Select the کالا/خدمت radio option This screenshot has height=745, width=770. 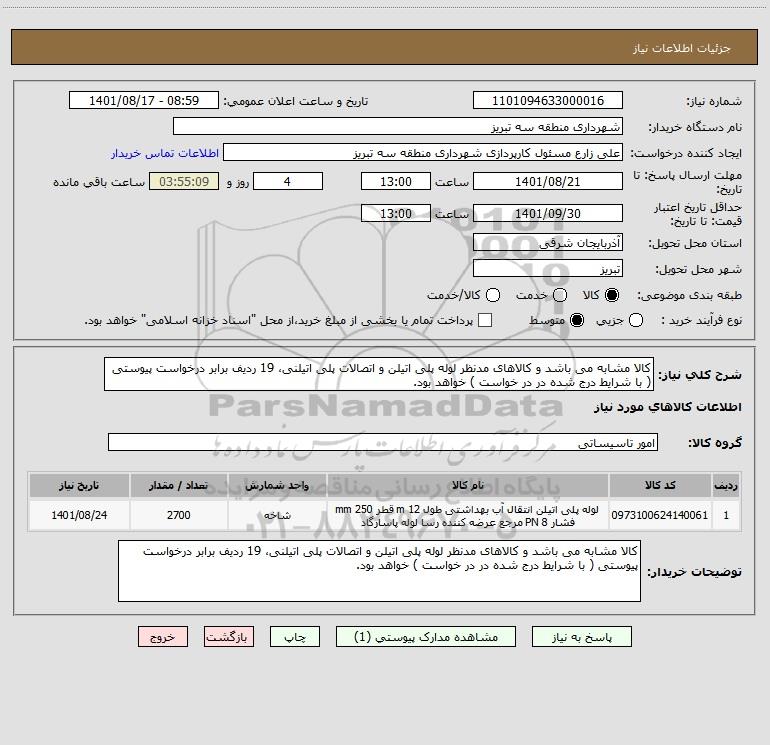tap(493, 295)
